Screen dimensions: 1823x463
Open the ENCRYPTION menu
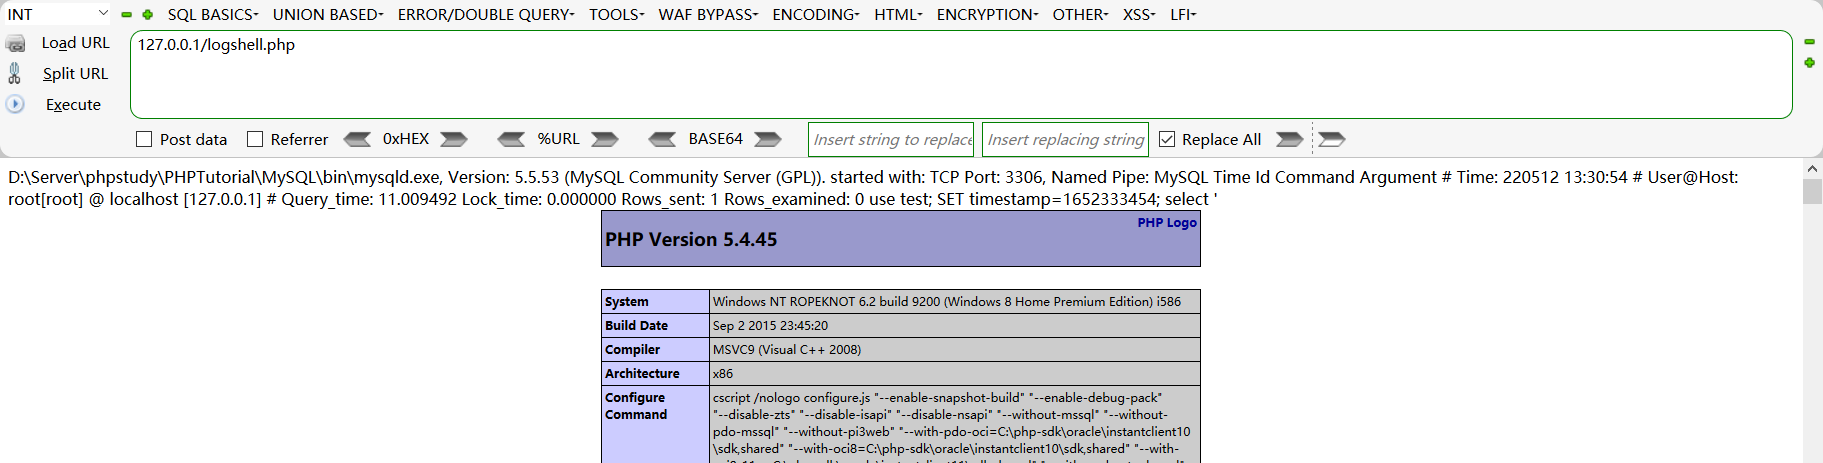coord(987,14)
